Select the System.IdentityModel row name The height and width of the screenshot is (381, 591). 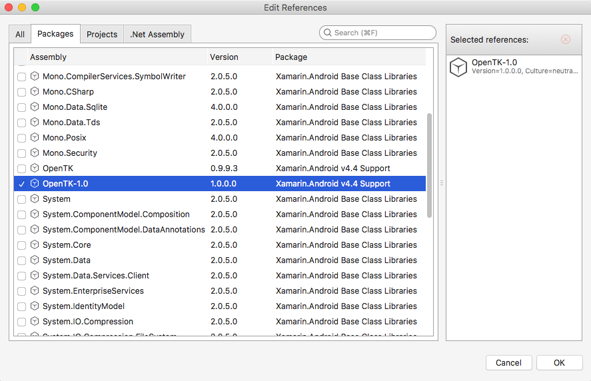point(83,306)
